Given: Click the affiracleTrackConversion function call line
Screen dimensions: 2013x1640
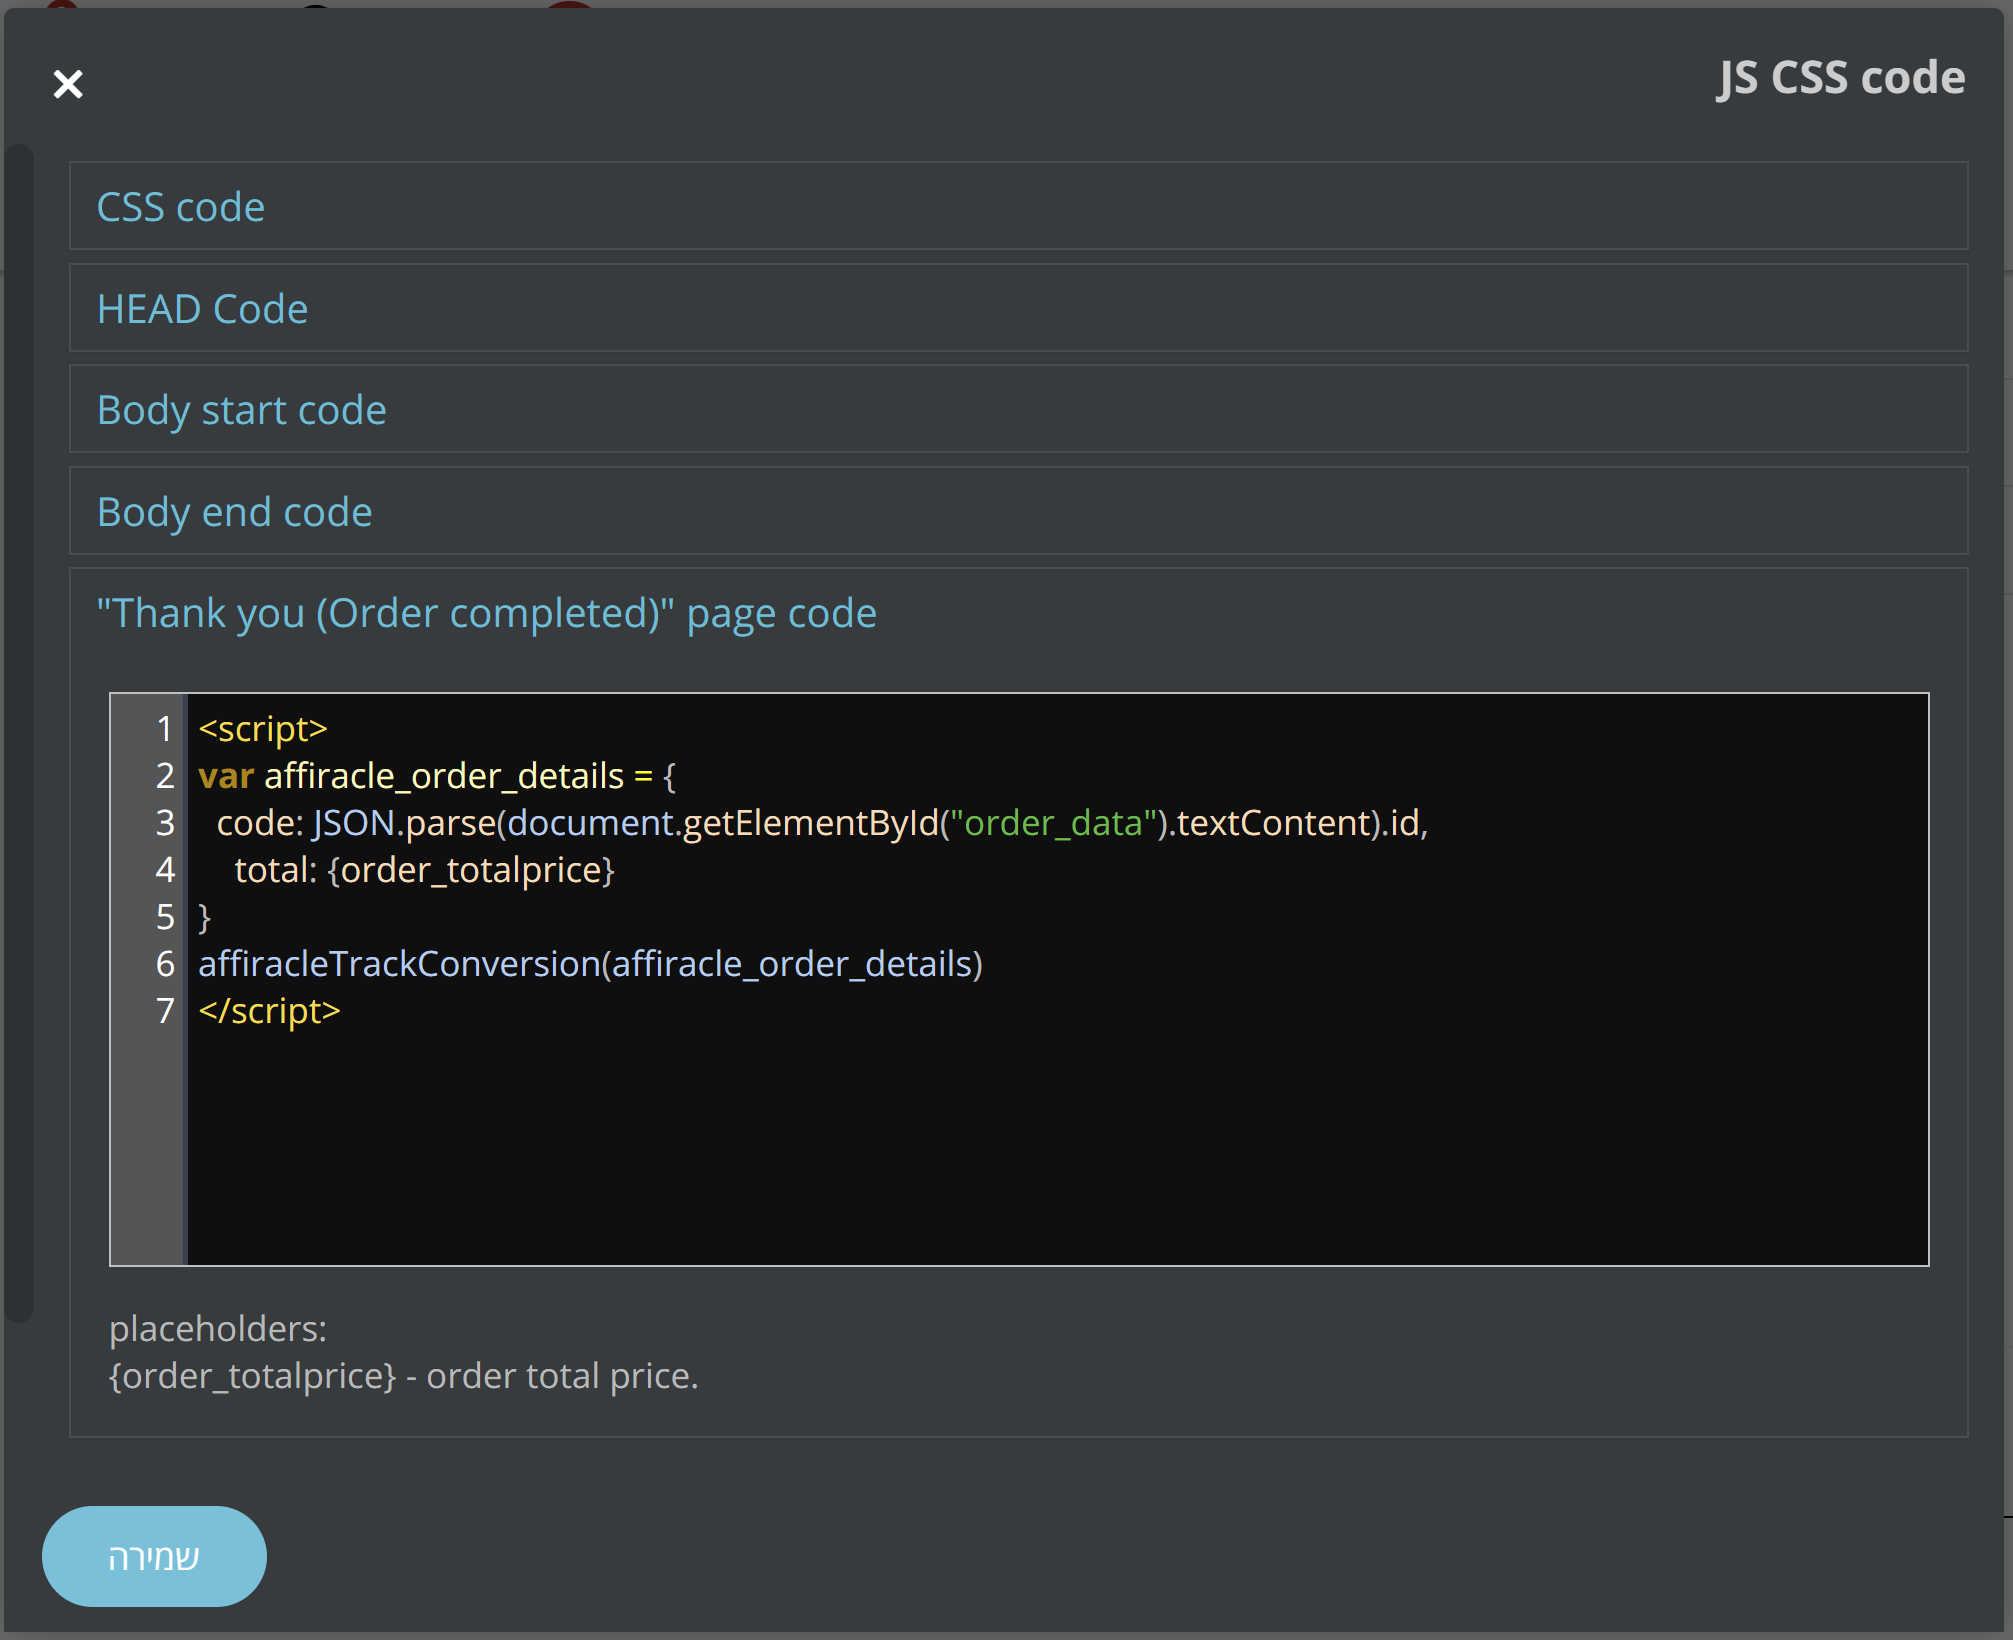Looking at the screenshot, I should tap(590, 964).
